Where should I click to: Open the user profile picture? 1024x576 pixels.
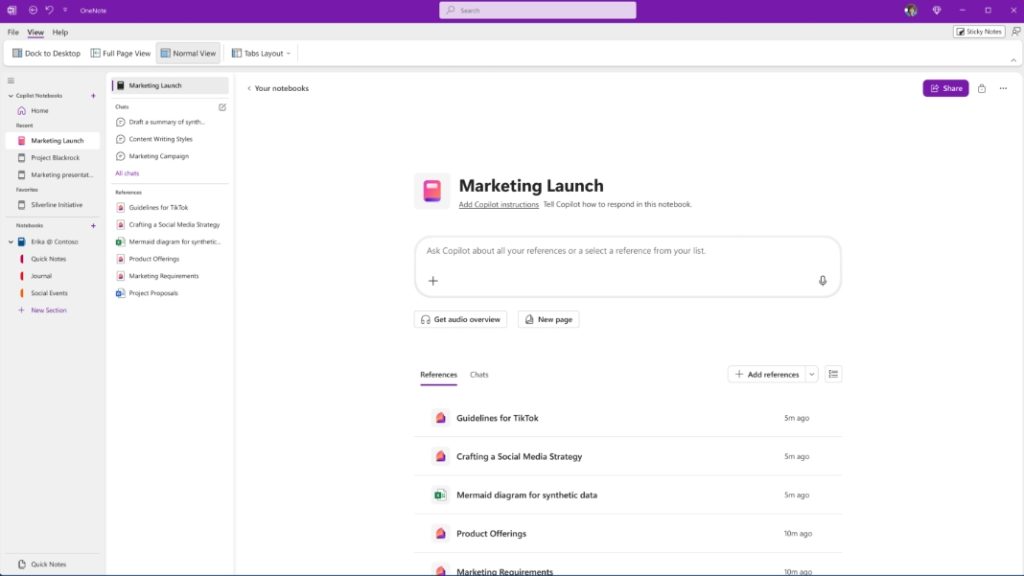coord(910,10)
